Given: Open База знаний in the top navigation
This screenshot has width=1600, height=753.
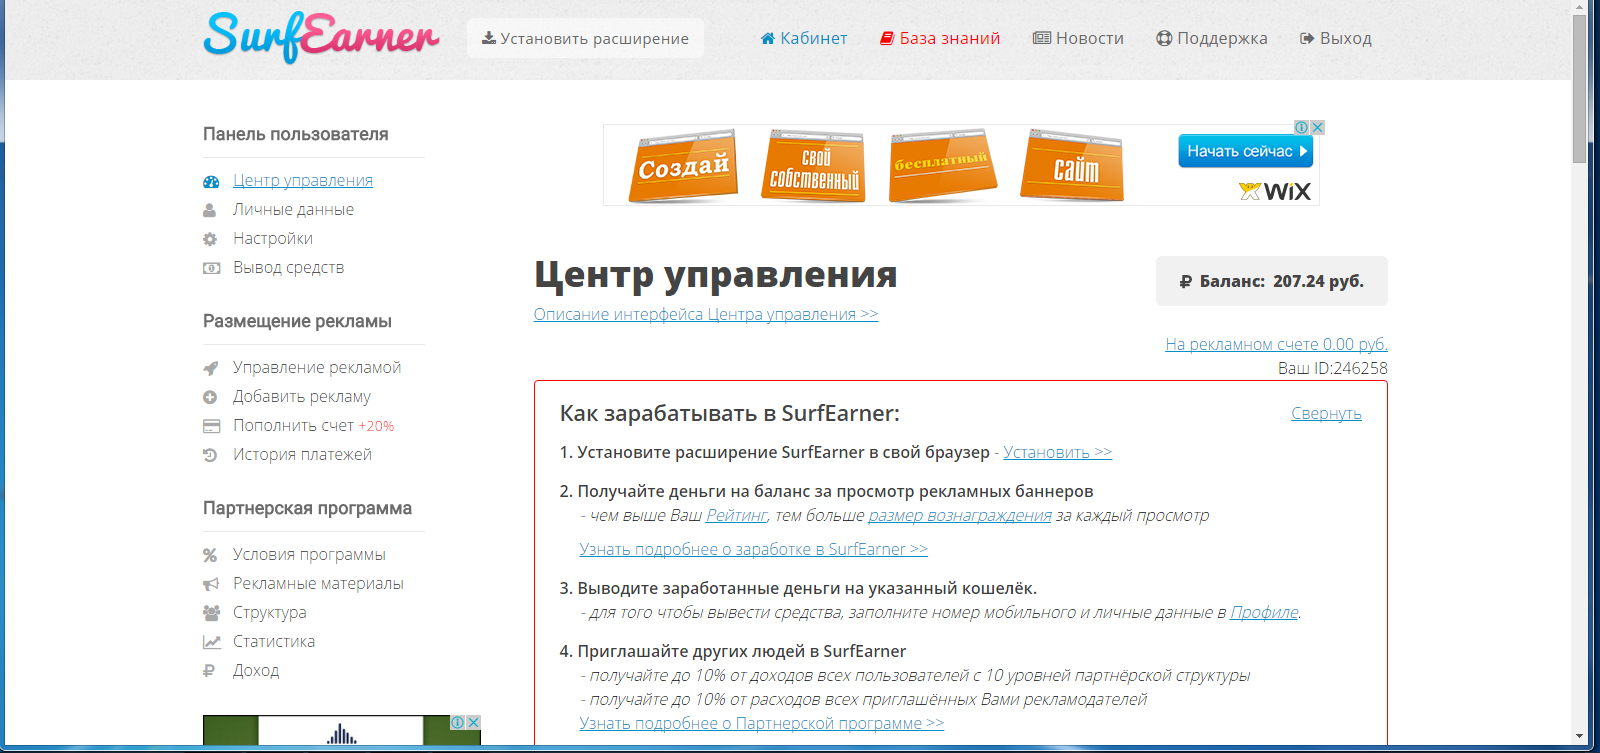Looking at the screenshot, I should click(940, 38).
